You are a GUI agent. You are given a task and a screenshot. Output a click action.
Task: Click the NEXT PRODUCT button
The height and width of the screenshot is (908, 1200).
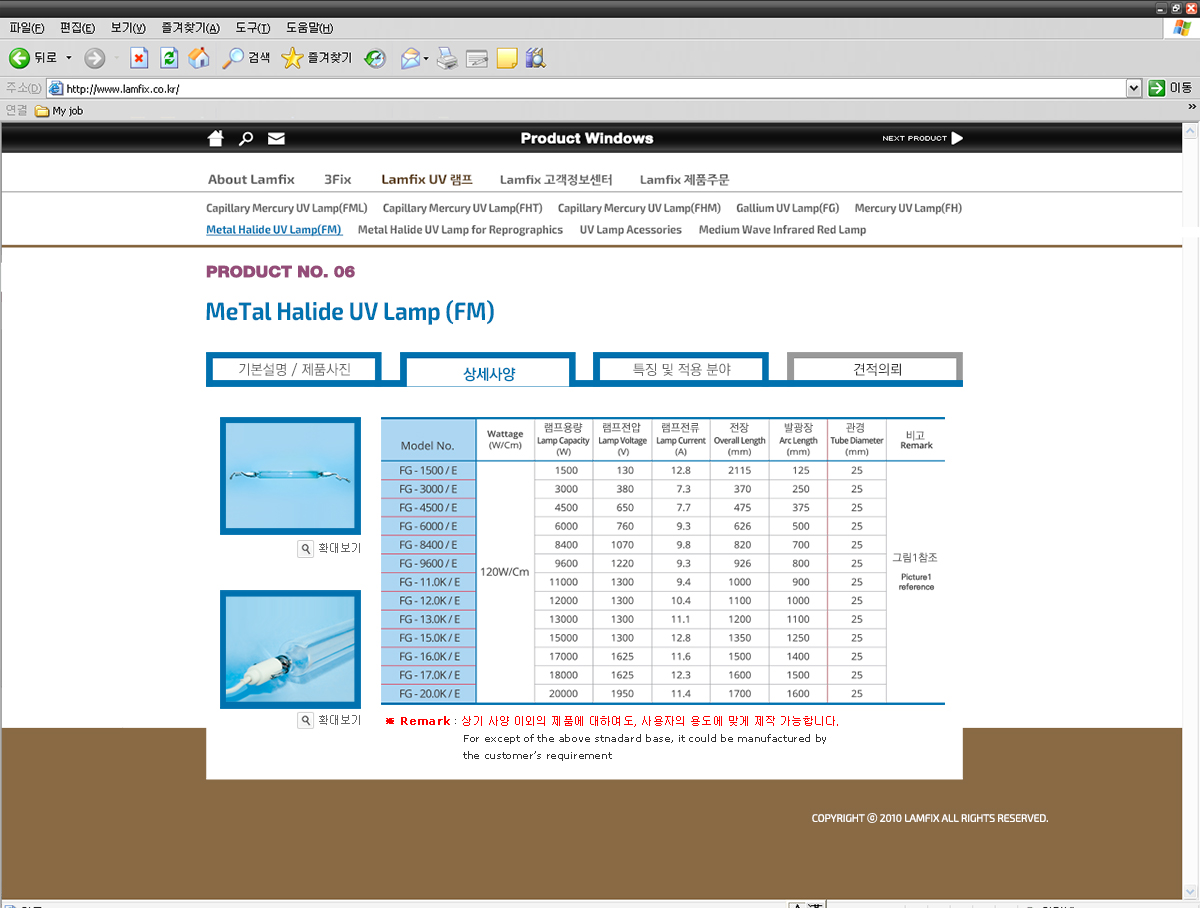click(922, 138)
